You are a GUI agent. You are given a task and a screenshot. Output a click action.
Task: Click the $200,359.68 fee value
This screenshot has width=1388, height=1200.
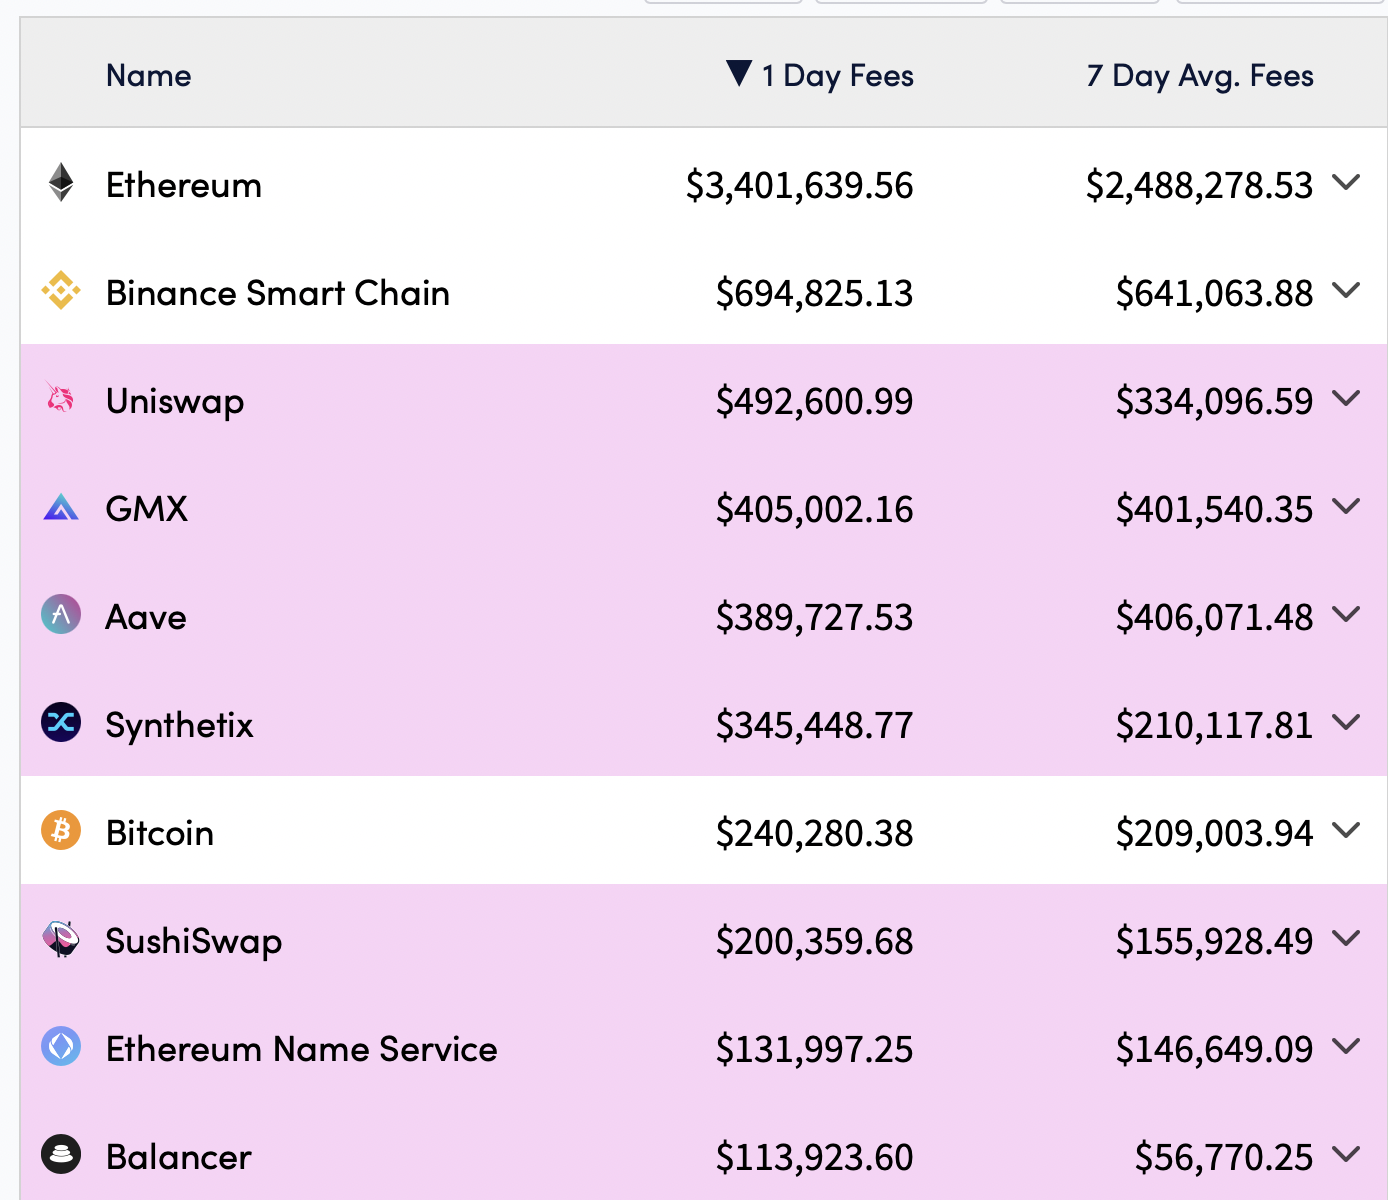pos(815,942)
